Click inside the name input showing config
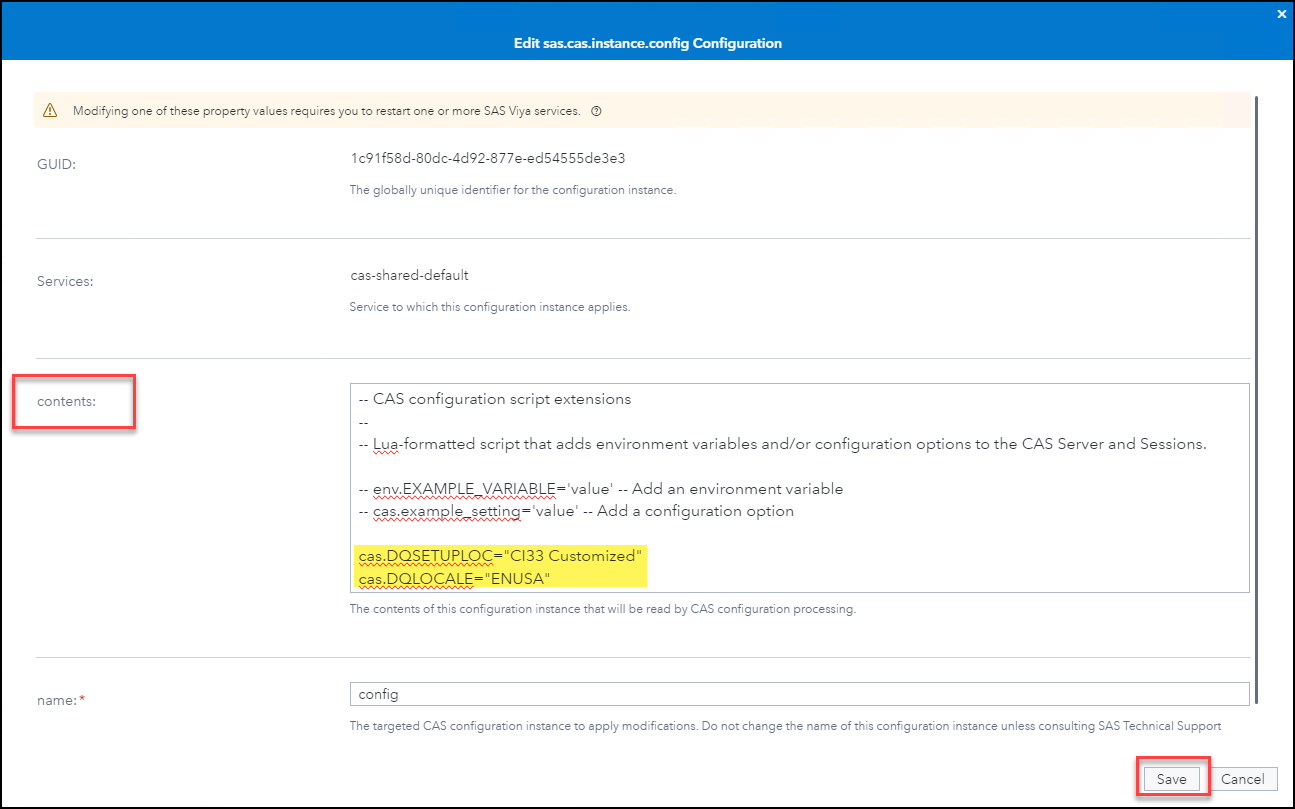 [x=600, y=693]
